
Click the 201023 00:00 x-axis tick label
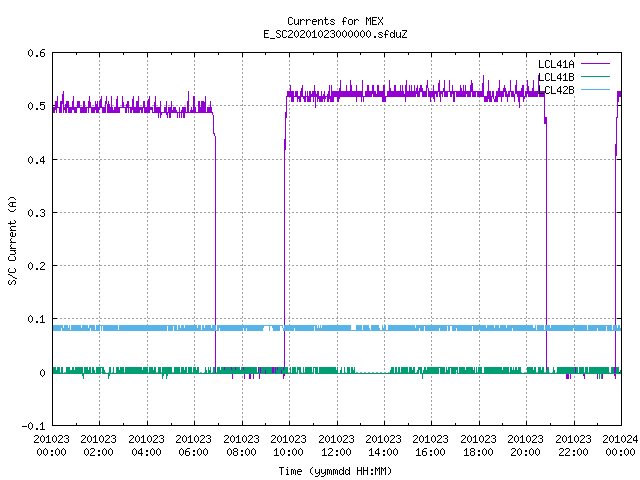click(x=51, y=445)
